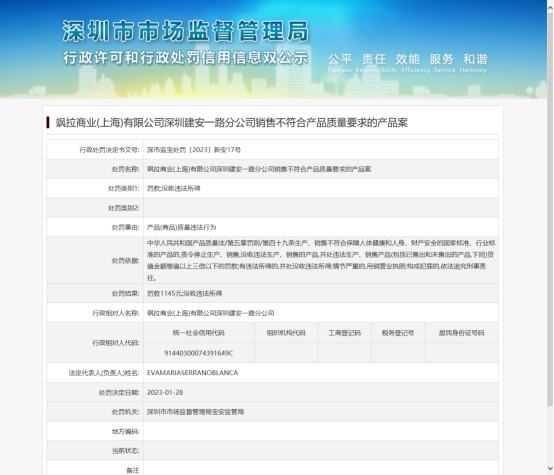
Task: Click the 统一社会信用代码 column header
Action: tap(199, 333)
